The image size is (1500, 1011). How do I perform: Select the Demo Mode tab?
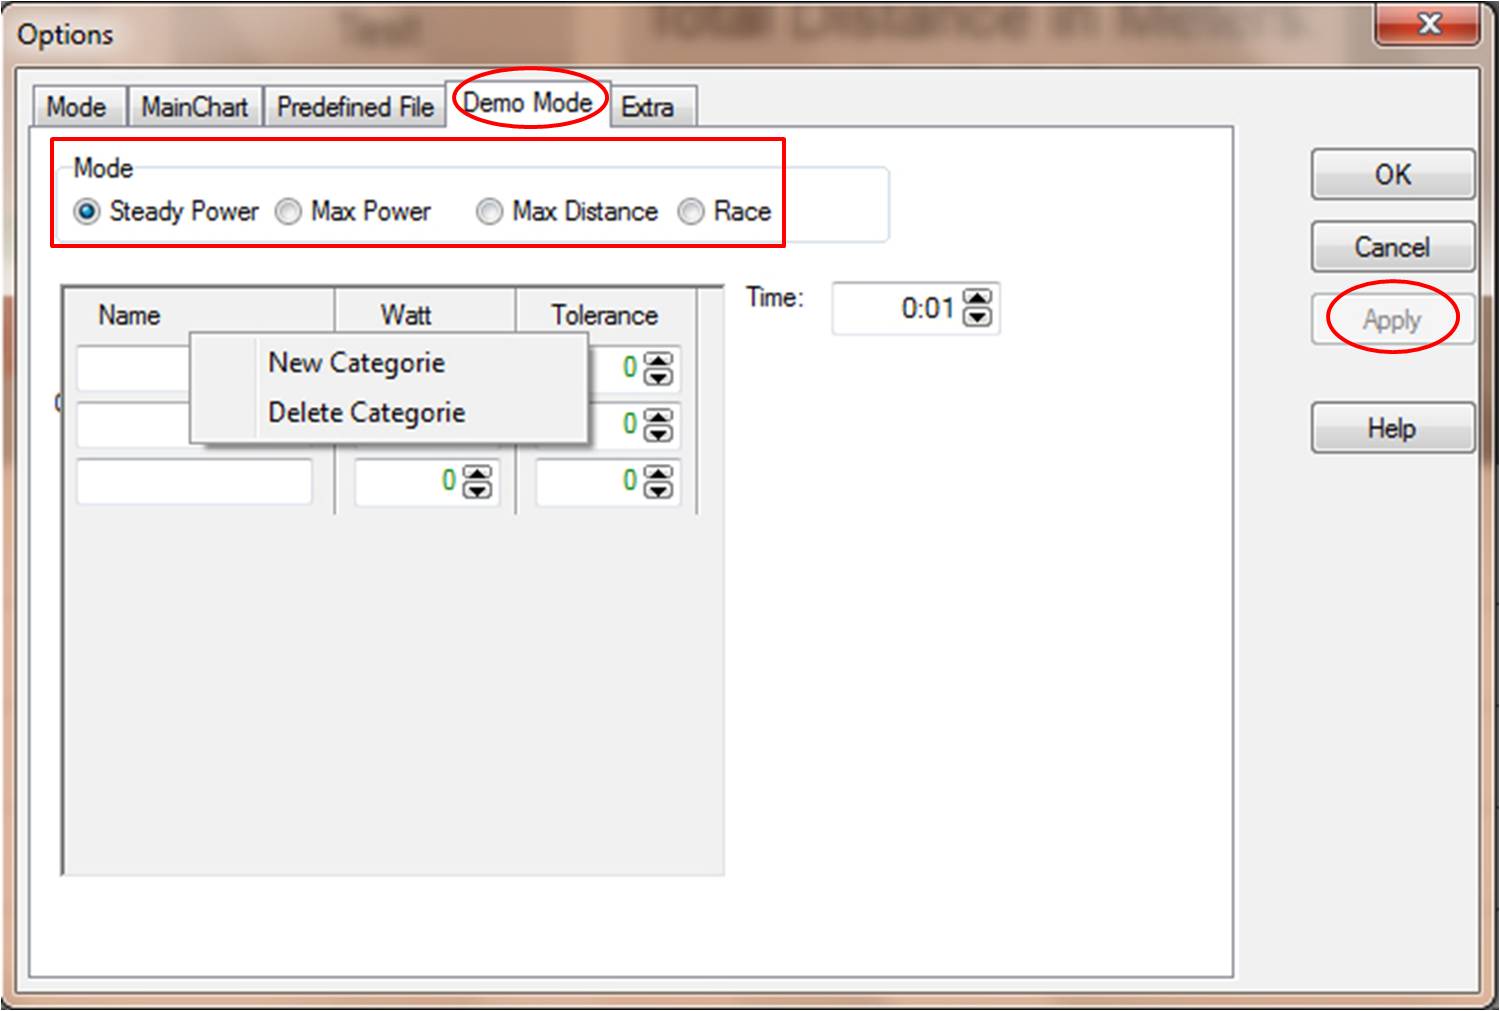528,103
